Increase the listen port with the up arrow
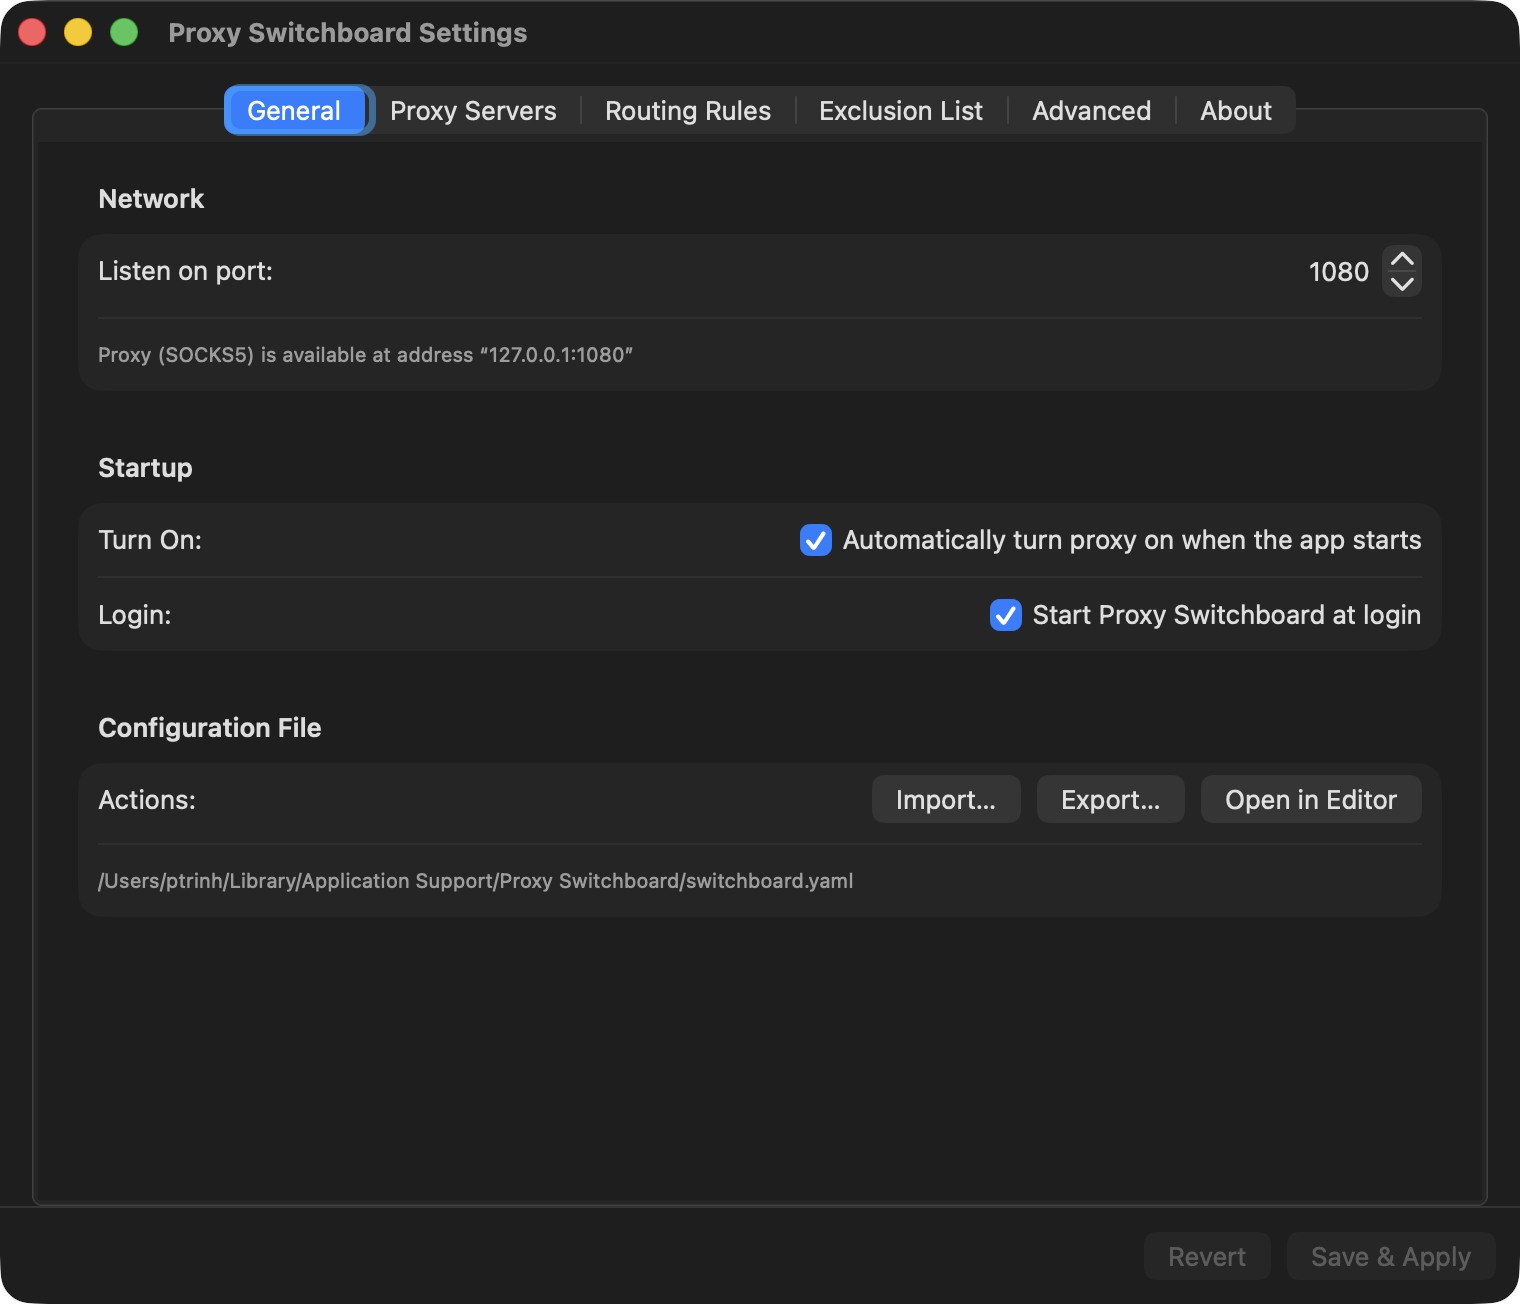 [x=1402, y=259]
